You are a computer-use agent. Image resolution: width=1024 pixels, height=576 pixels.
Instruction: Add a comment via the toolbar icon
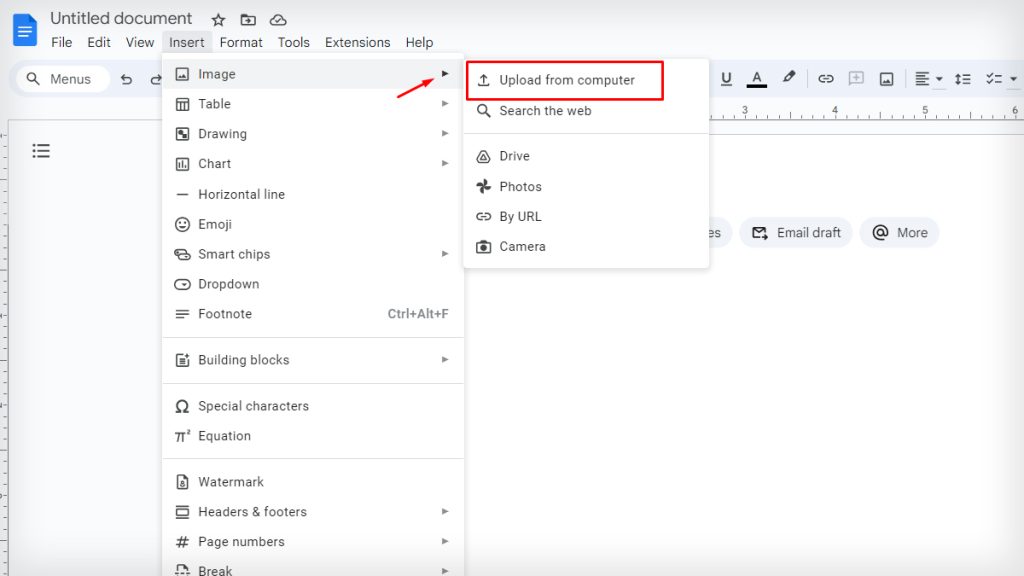pos(856,78)
